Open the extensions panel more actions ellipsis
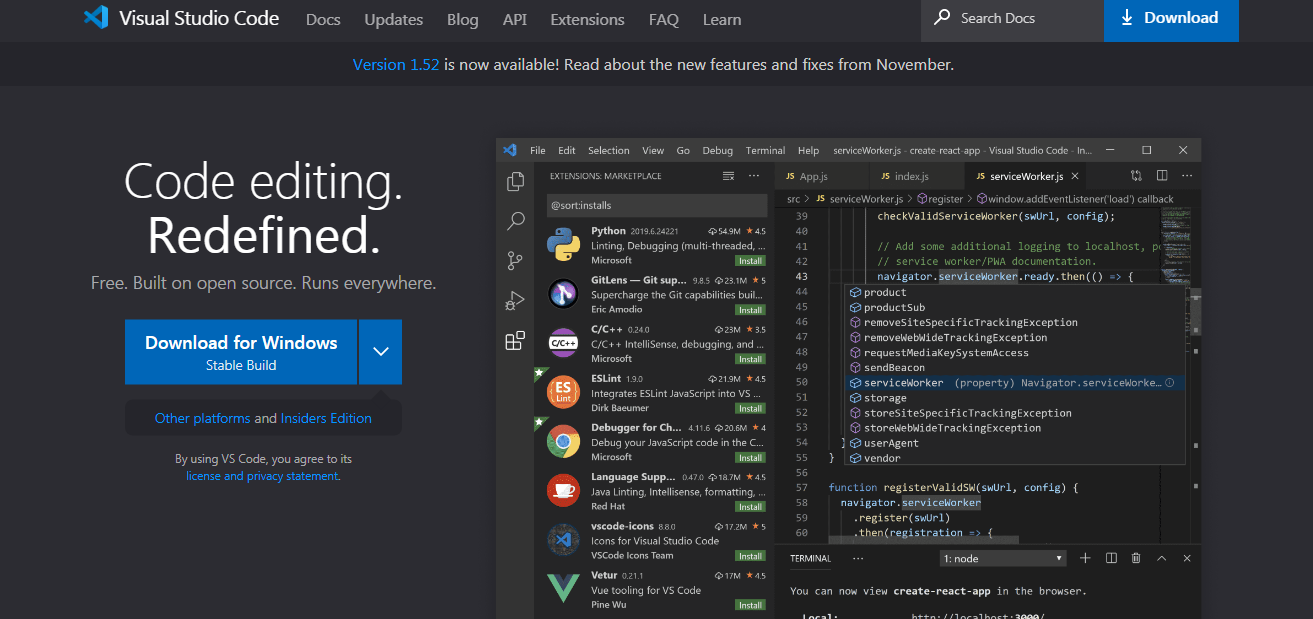 point(754,176)
